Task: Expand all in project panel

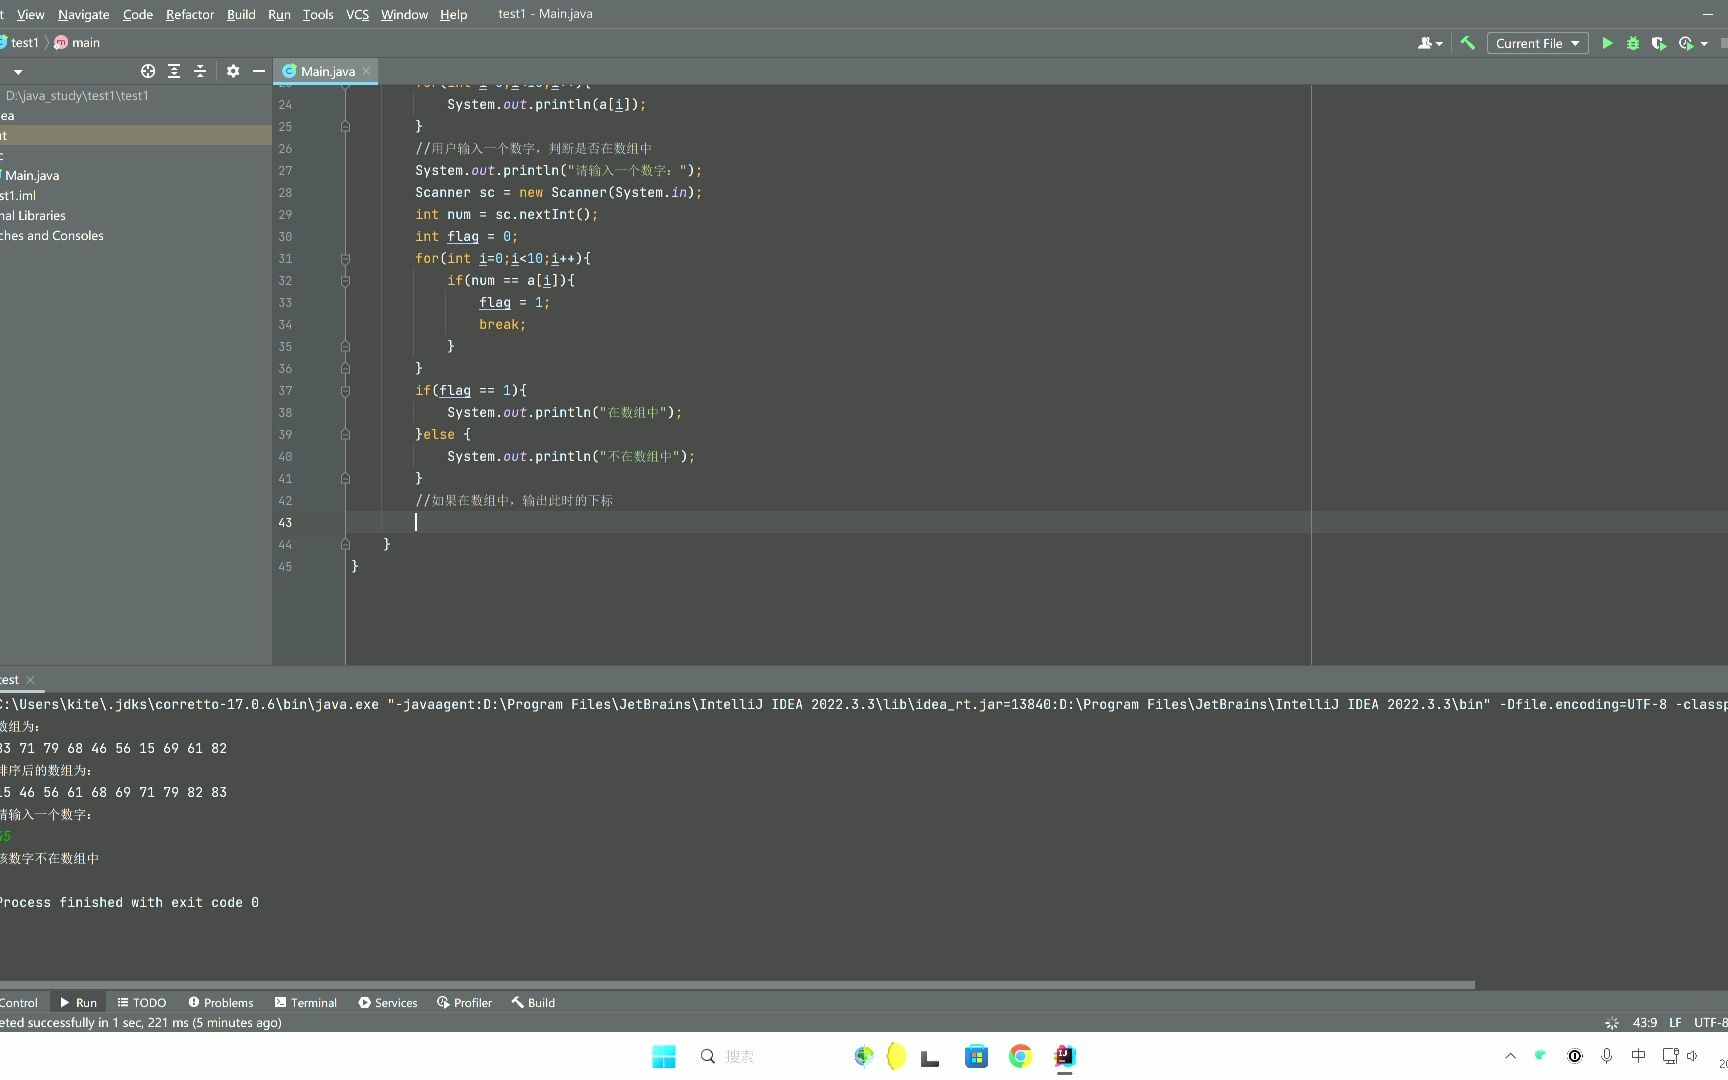Action: coord(174,71)
